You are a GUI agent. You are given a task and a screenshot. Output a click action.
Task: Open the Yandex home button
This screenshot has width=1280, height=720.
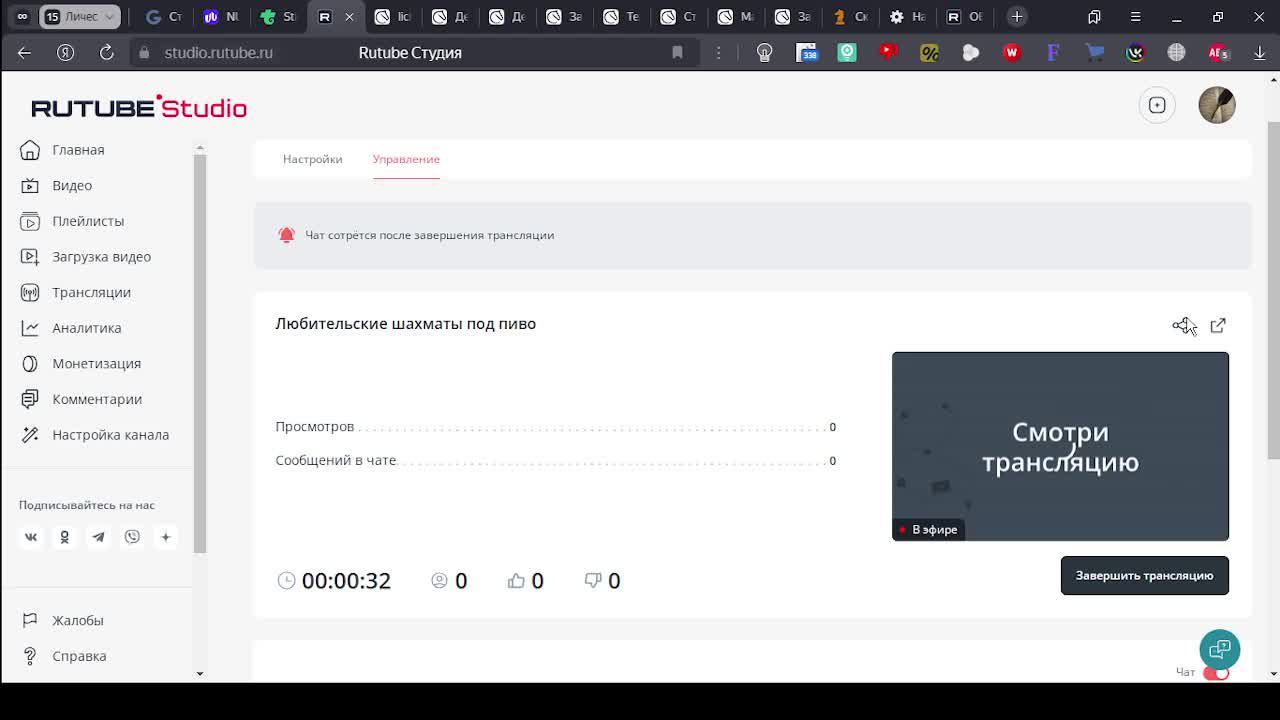[x=66, y=53]
